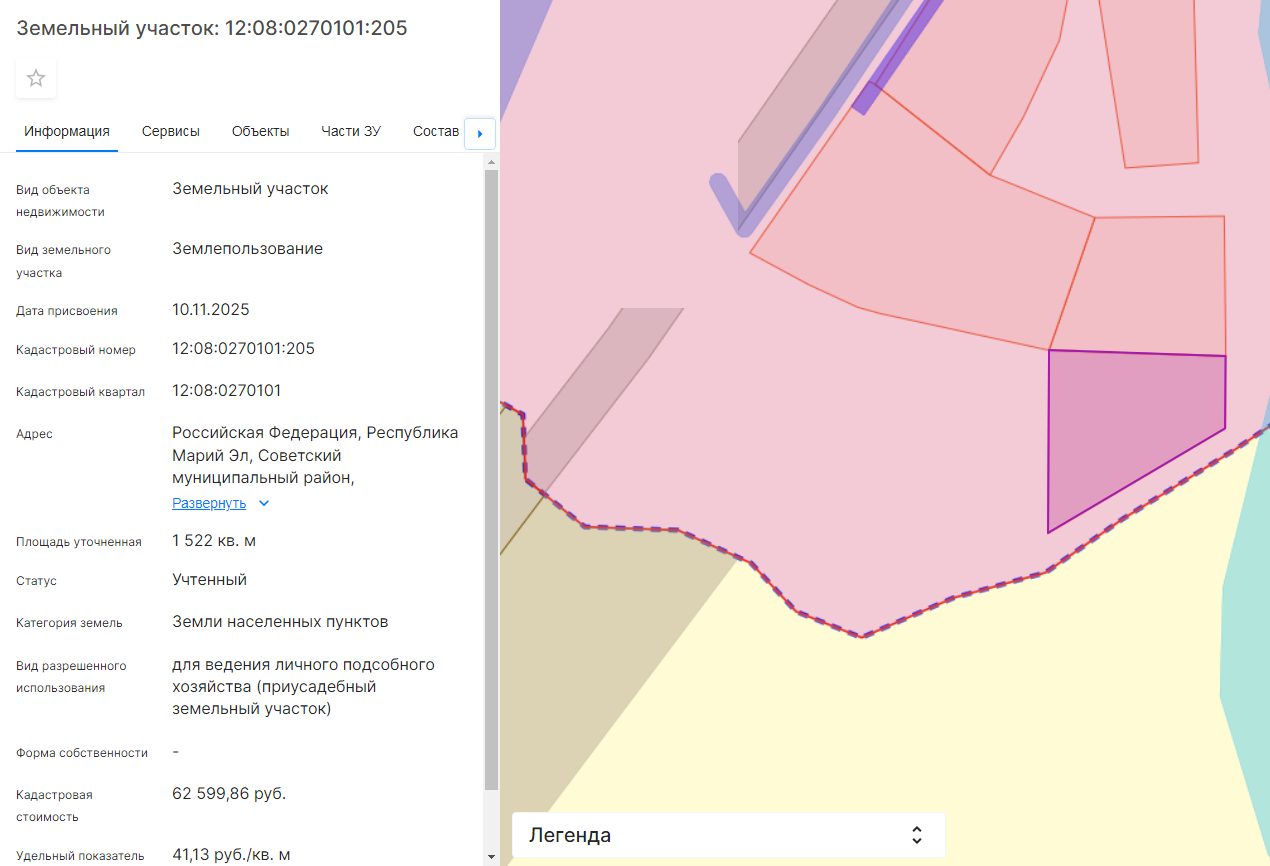
Task: Click the chevron next to Развернуть
Action: click(x=264, y=503)
